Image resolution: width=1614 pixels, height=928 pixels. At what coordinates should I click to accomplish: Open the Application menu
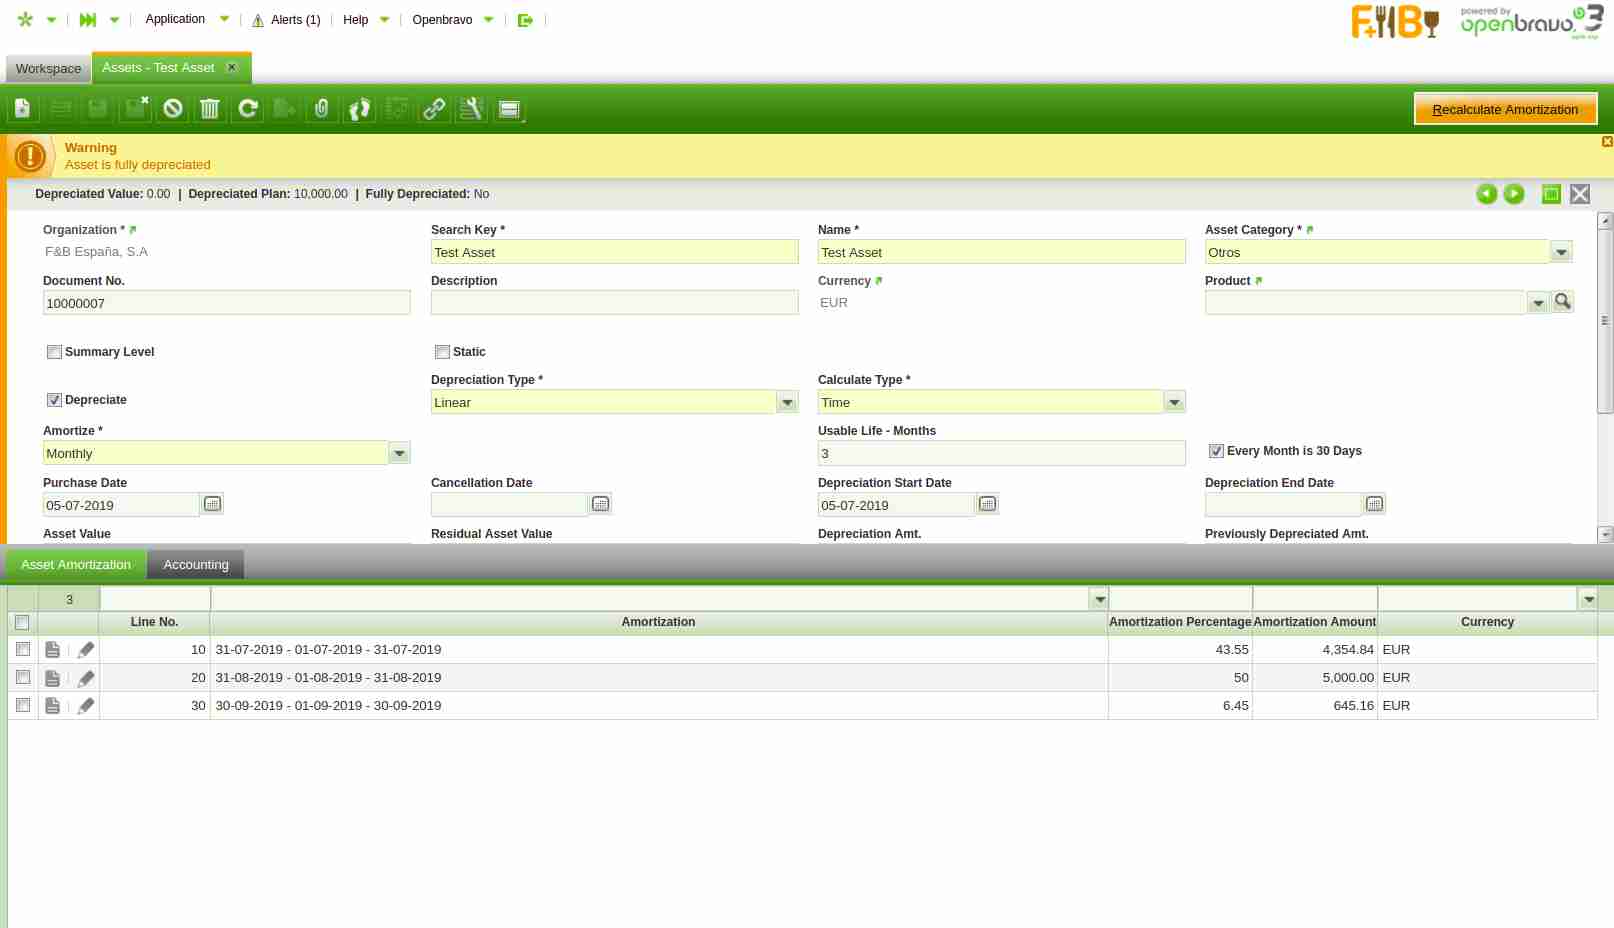[x=175, y=19]
